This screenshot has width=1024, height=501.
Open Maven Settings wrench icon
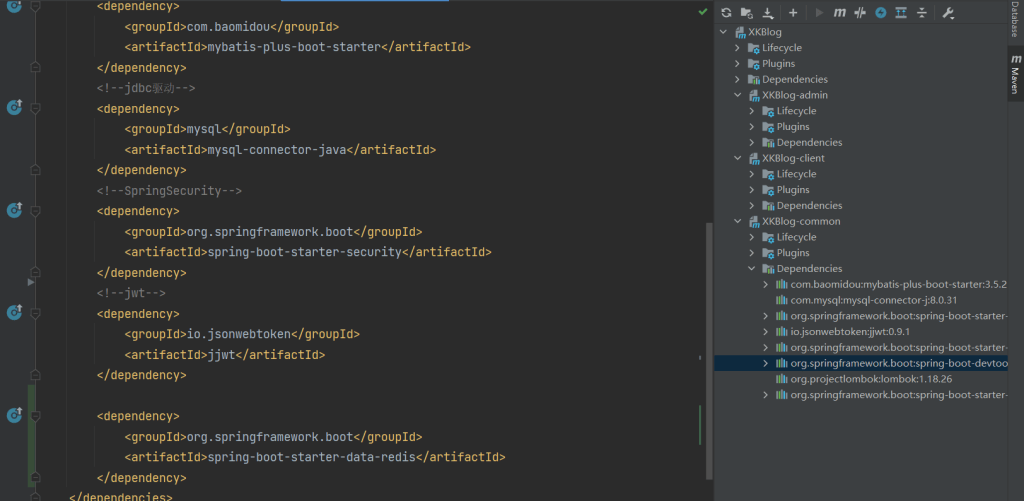coord(948,13)
